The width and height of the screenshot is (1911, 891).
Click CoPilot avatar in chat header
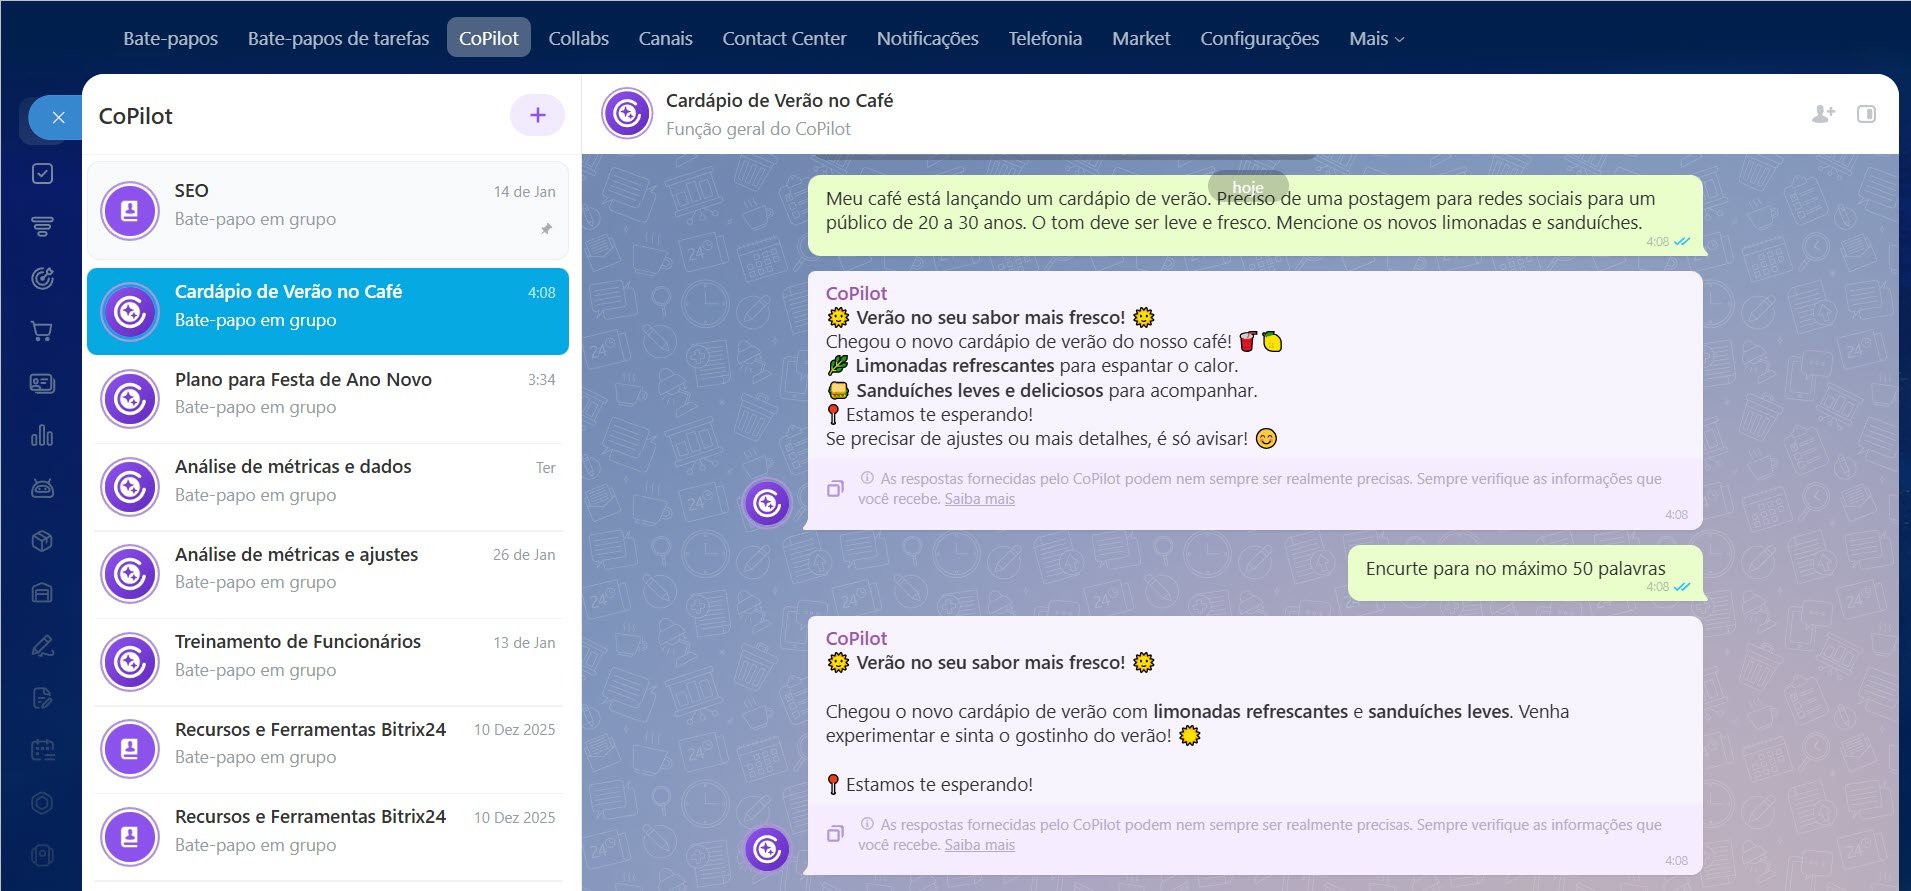click(627, 114)
